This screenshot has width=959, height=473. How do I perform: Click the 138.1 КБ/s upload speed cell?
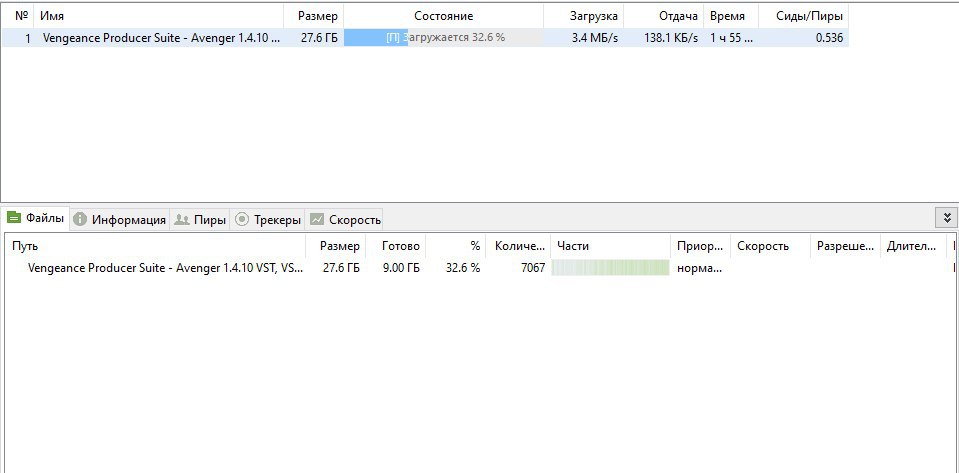(x=671, y=38)
